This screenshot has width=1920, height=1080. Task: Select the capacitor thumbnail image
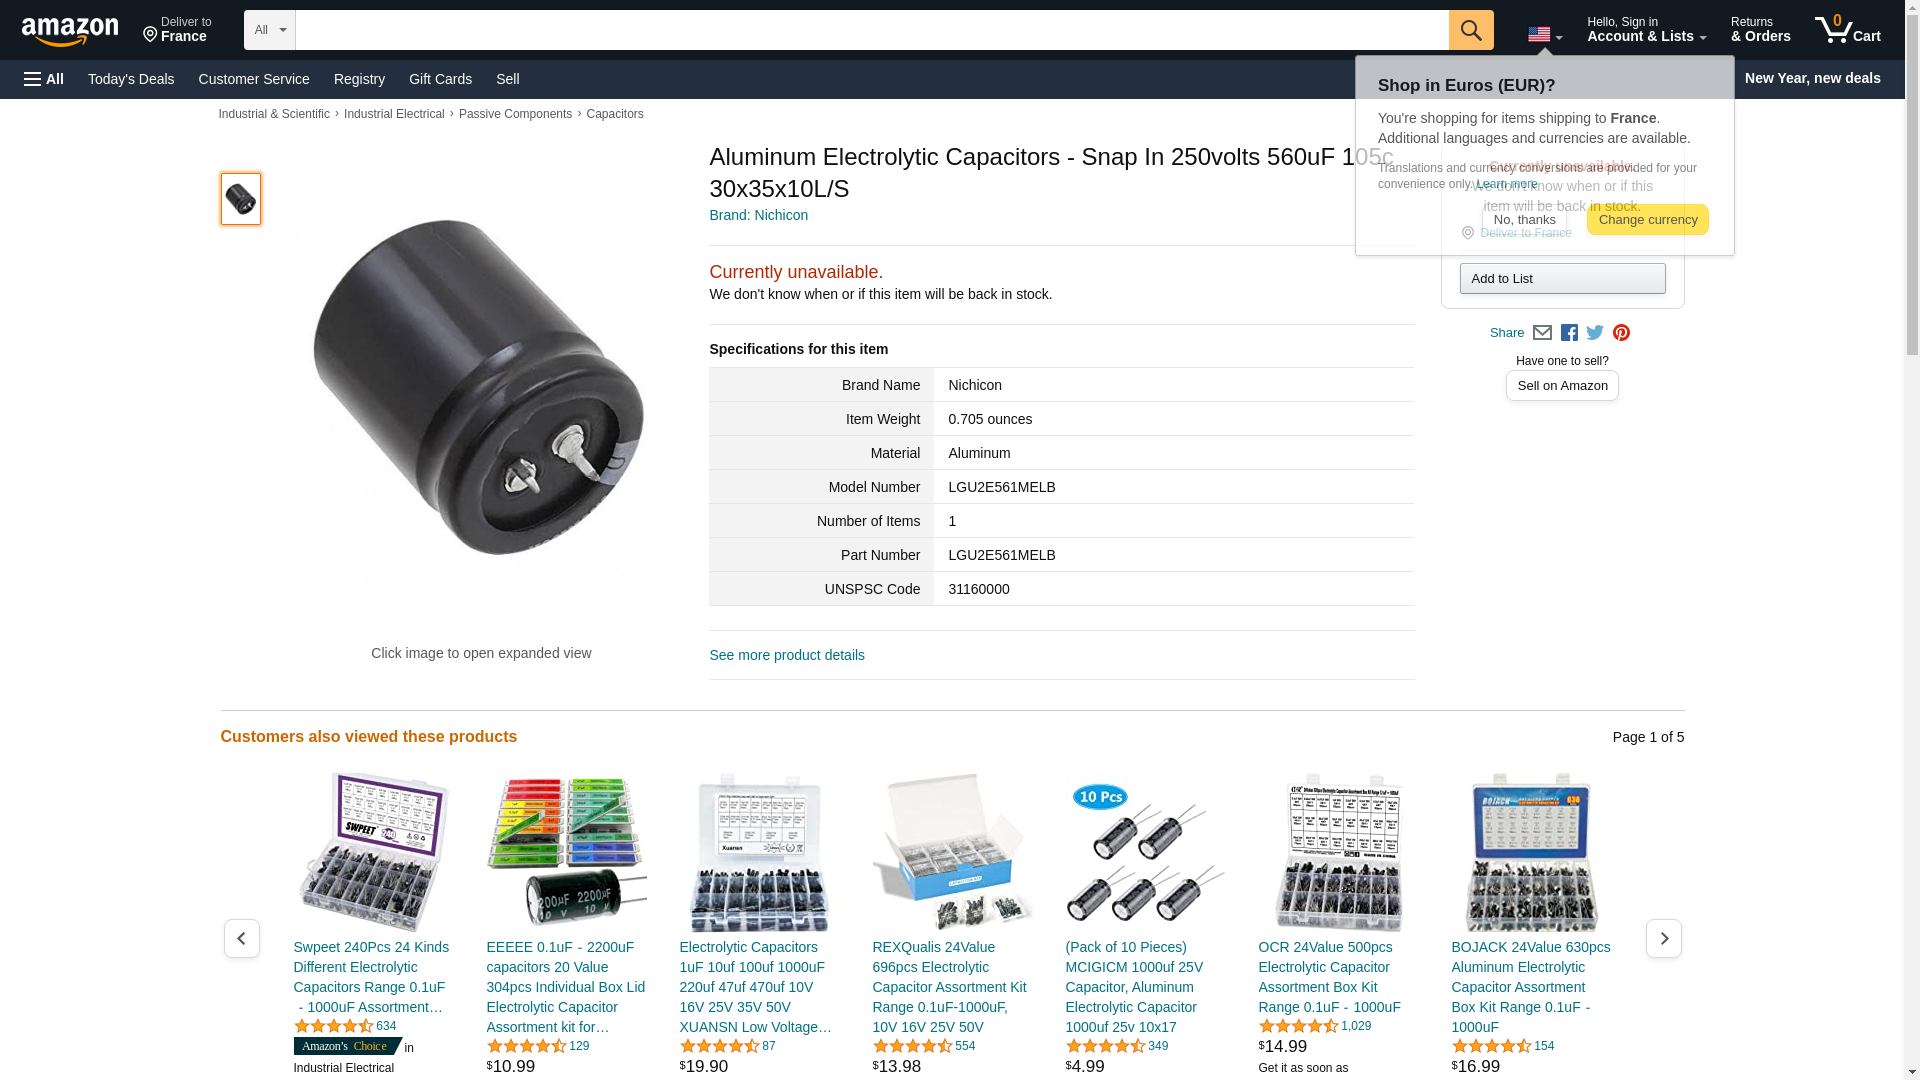coord(241,199)
